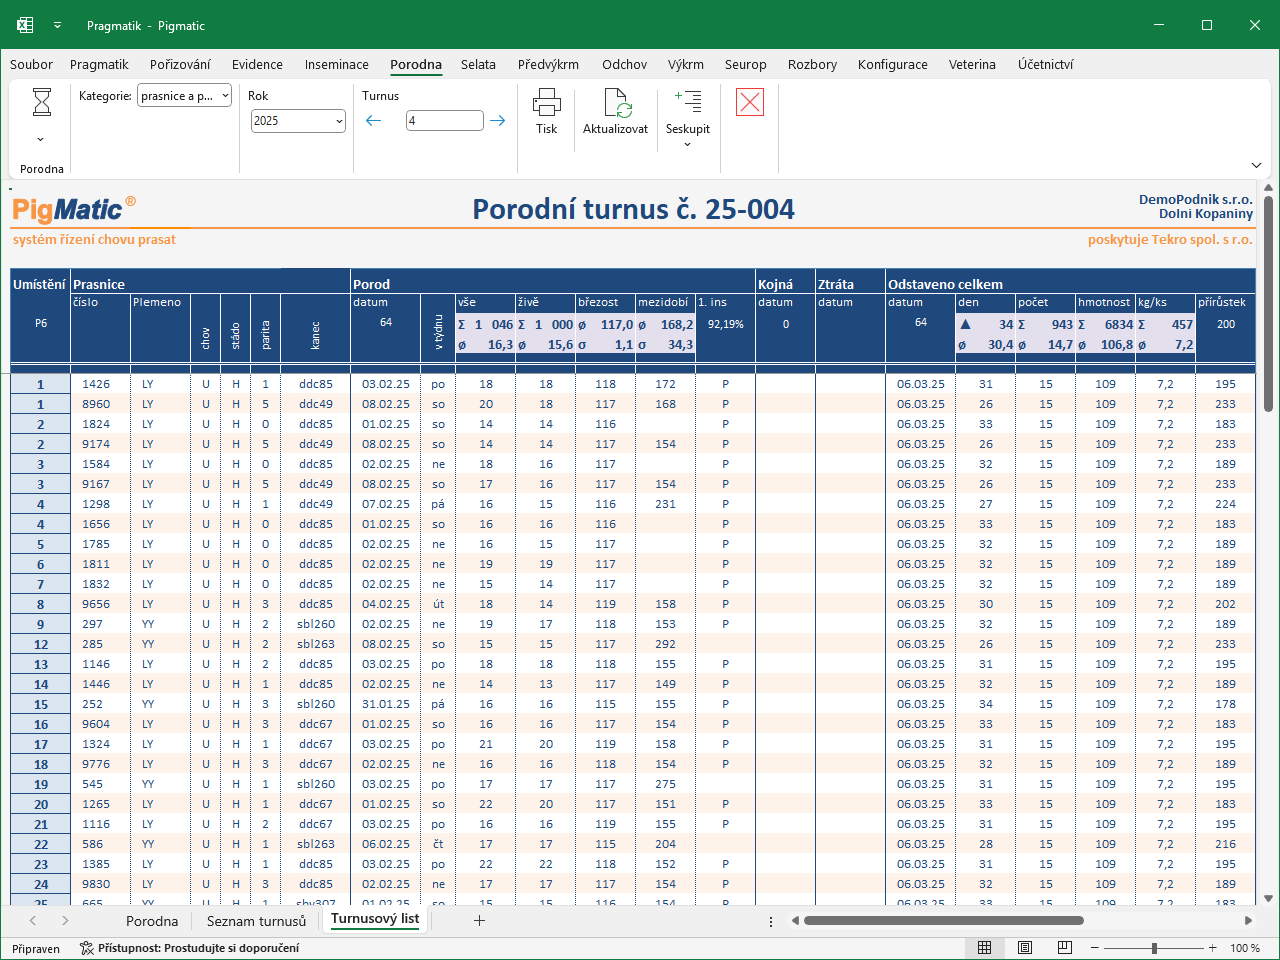Select boar cell sbl260 for sow 297
The width and height of the screenshot is (1280, 960).
click(316, 624)
